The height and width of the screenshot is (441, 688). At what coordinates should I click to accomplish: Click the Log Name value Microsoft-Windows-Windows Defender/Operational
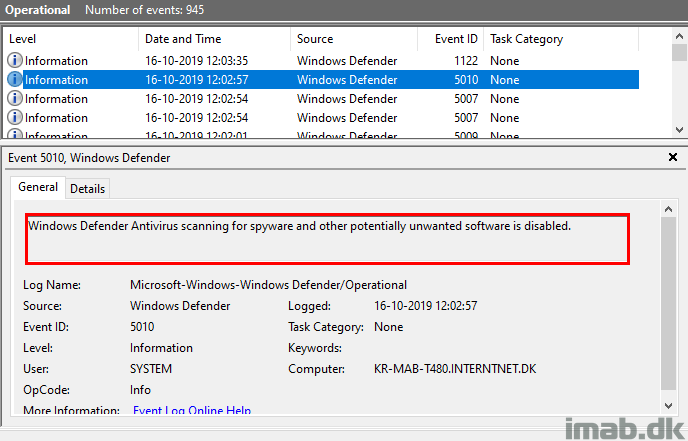[x=268, y=285]
